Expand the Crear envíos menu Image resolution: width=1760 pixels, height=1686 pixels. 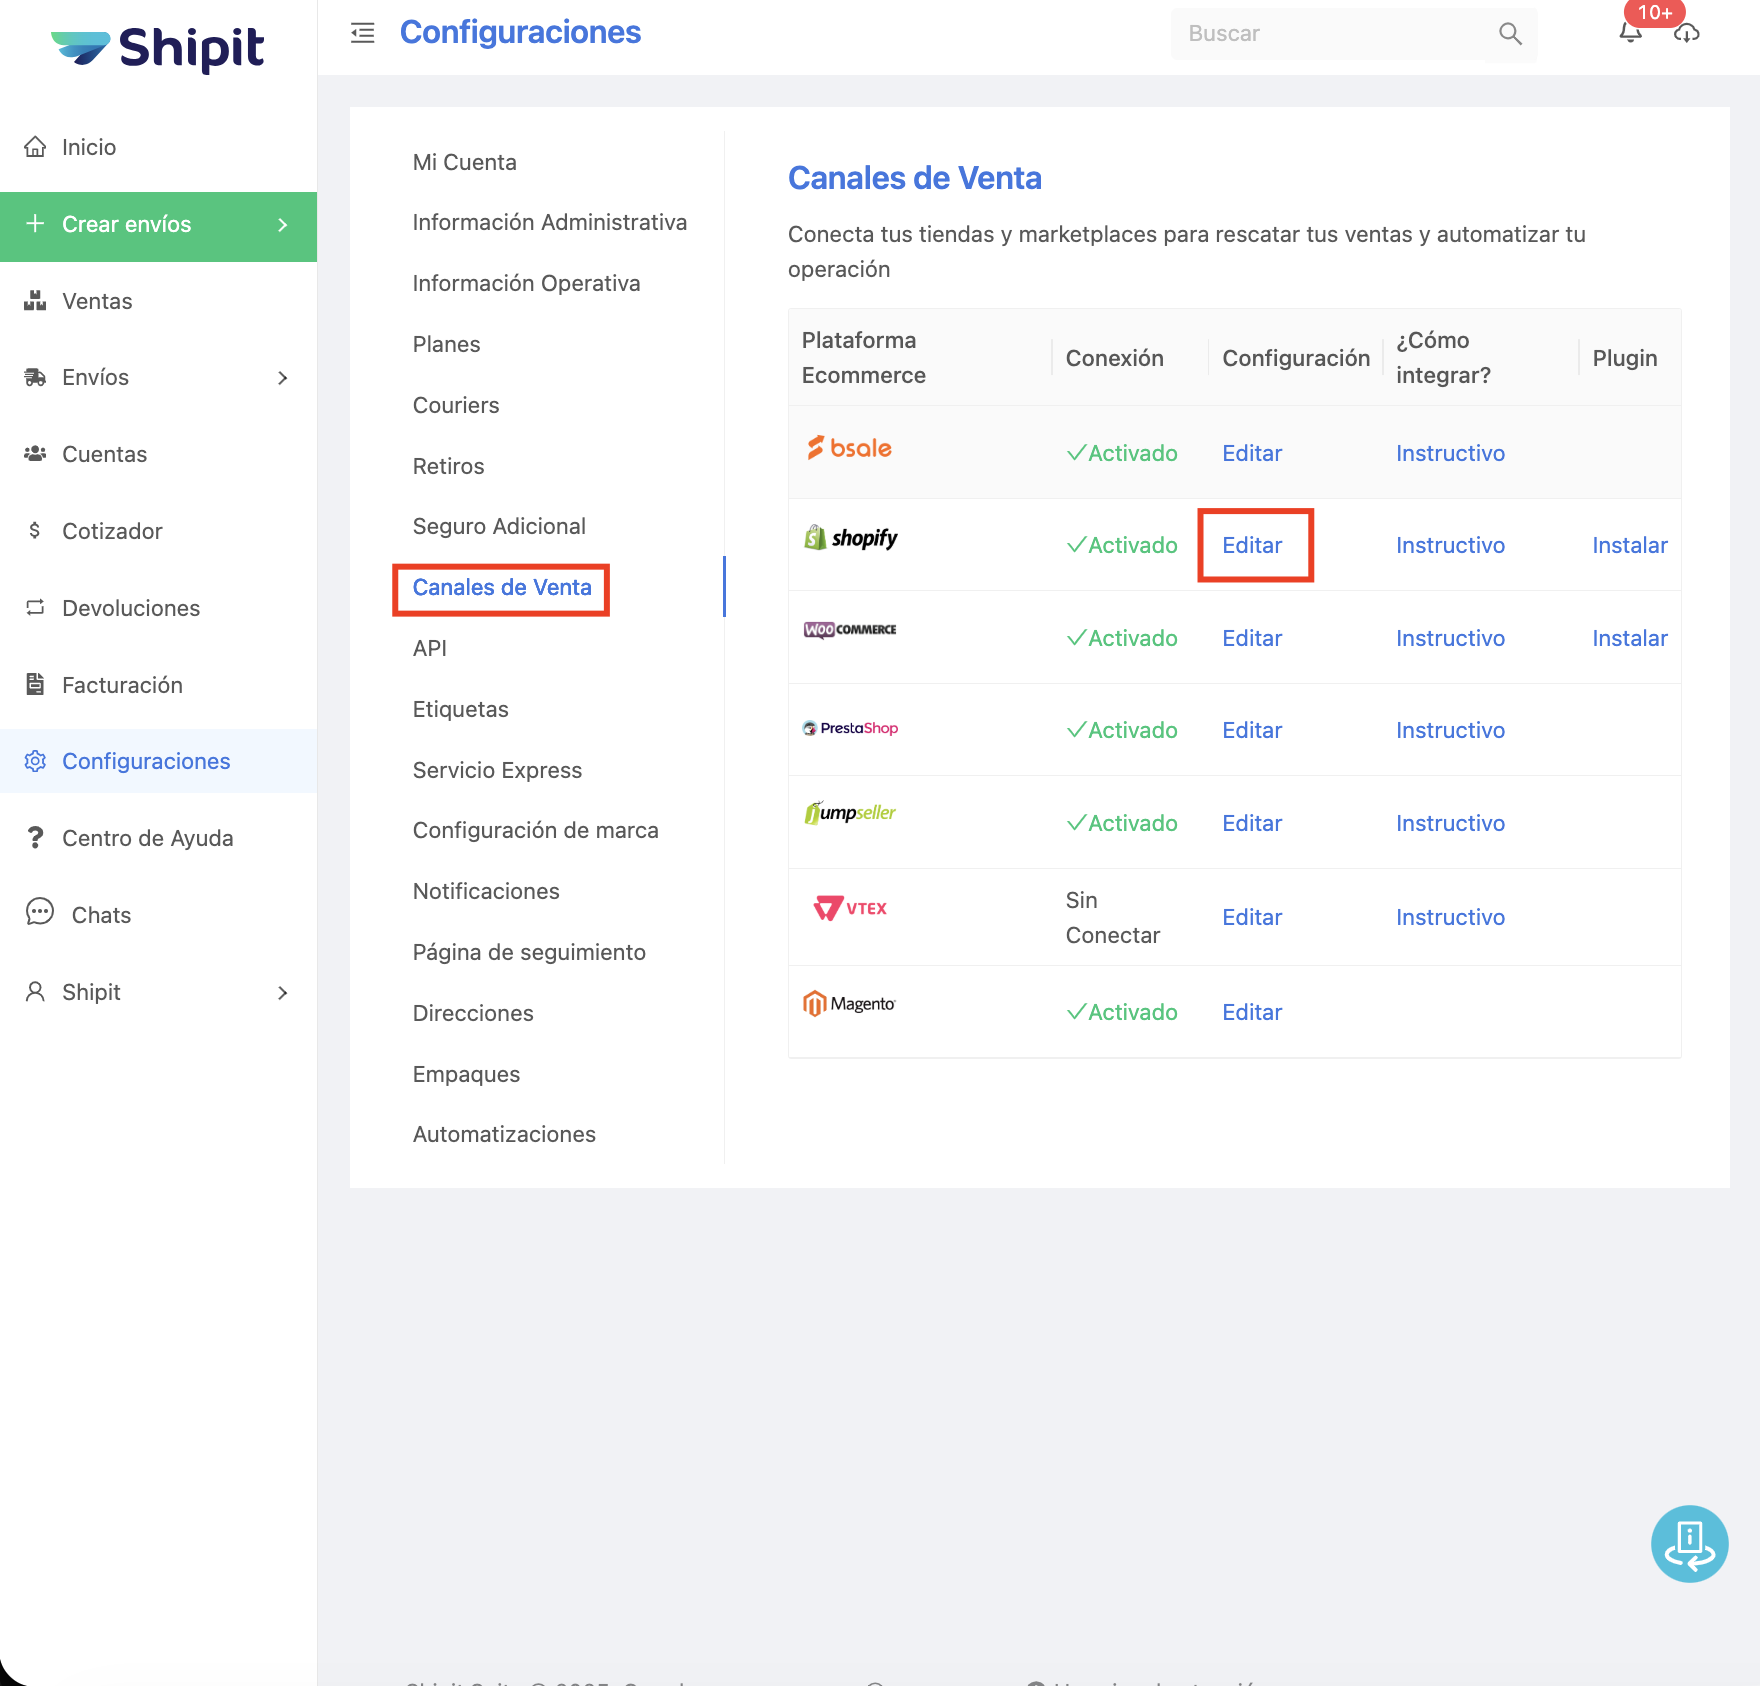pos(158,225)
